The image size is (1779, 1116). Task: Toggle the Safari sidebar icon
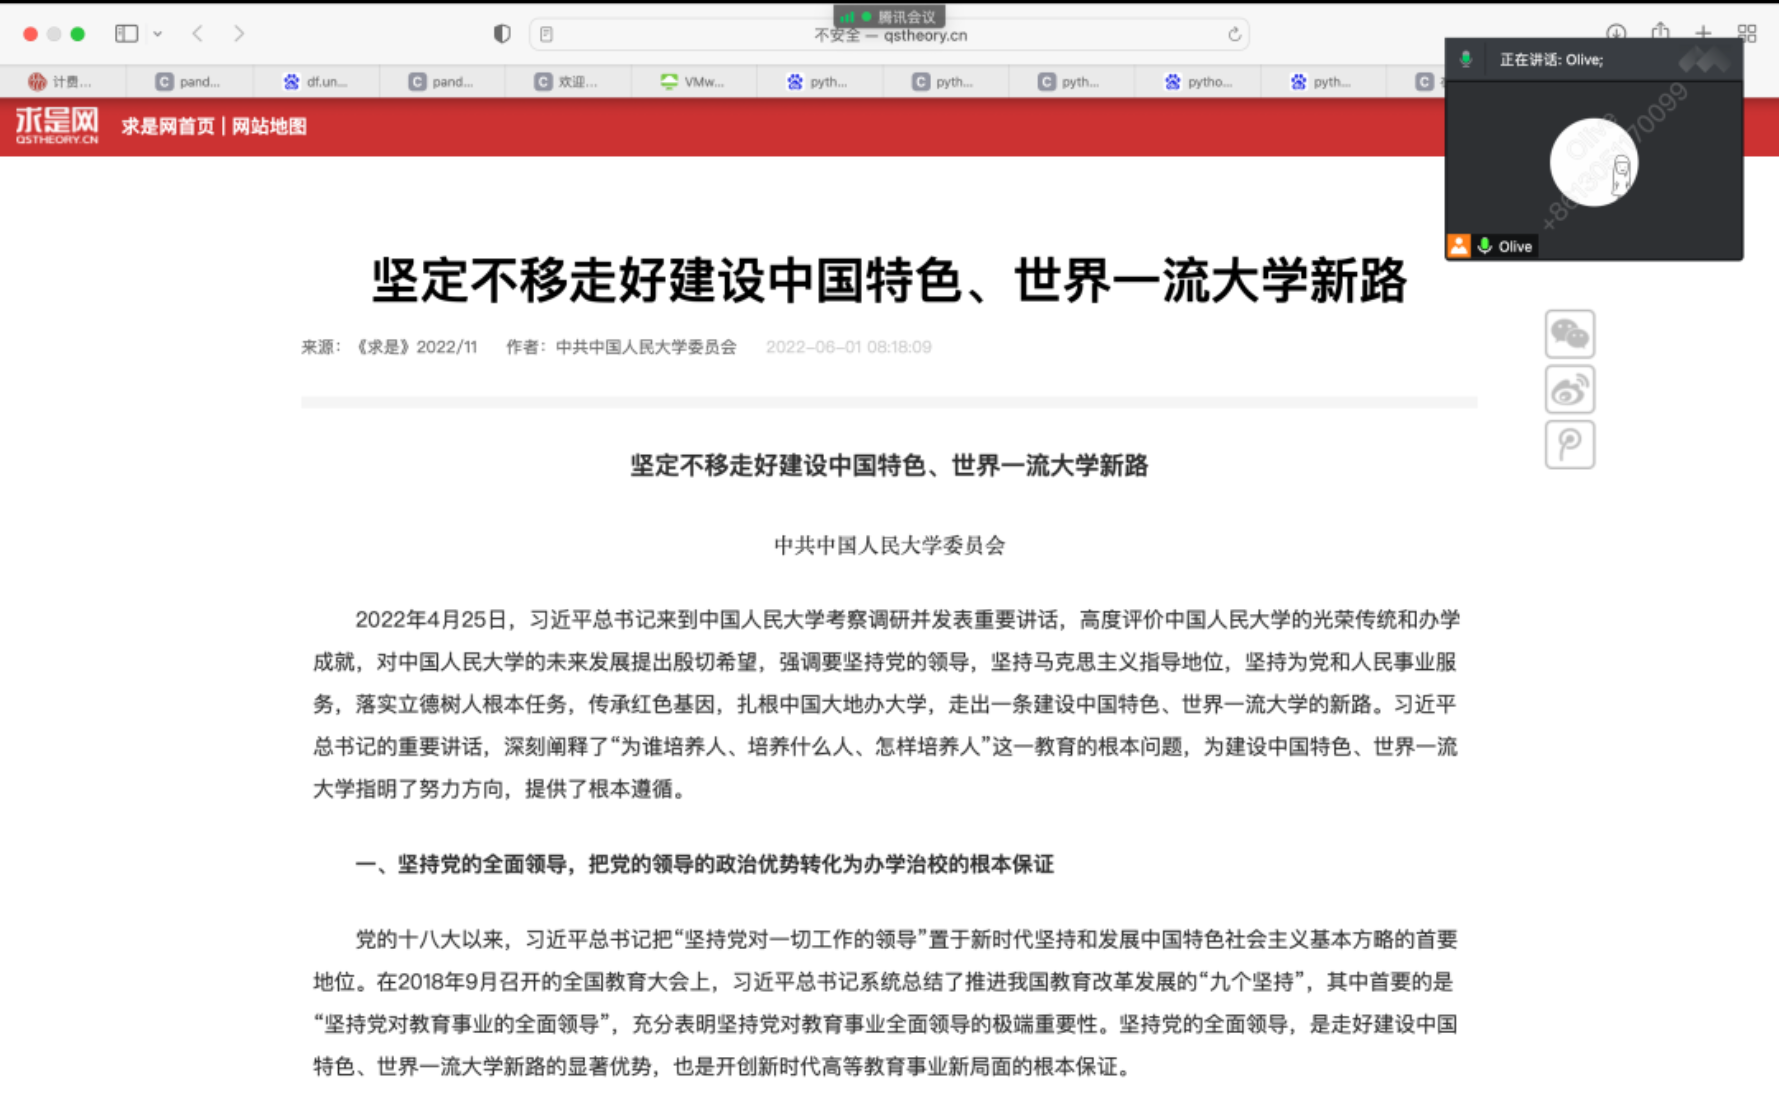[126, 34]
